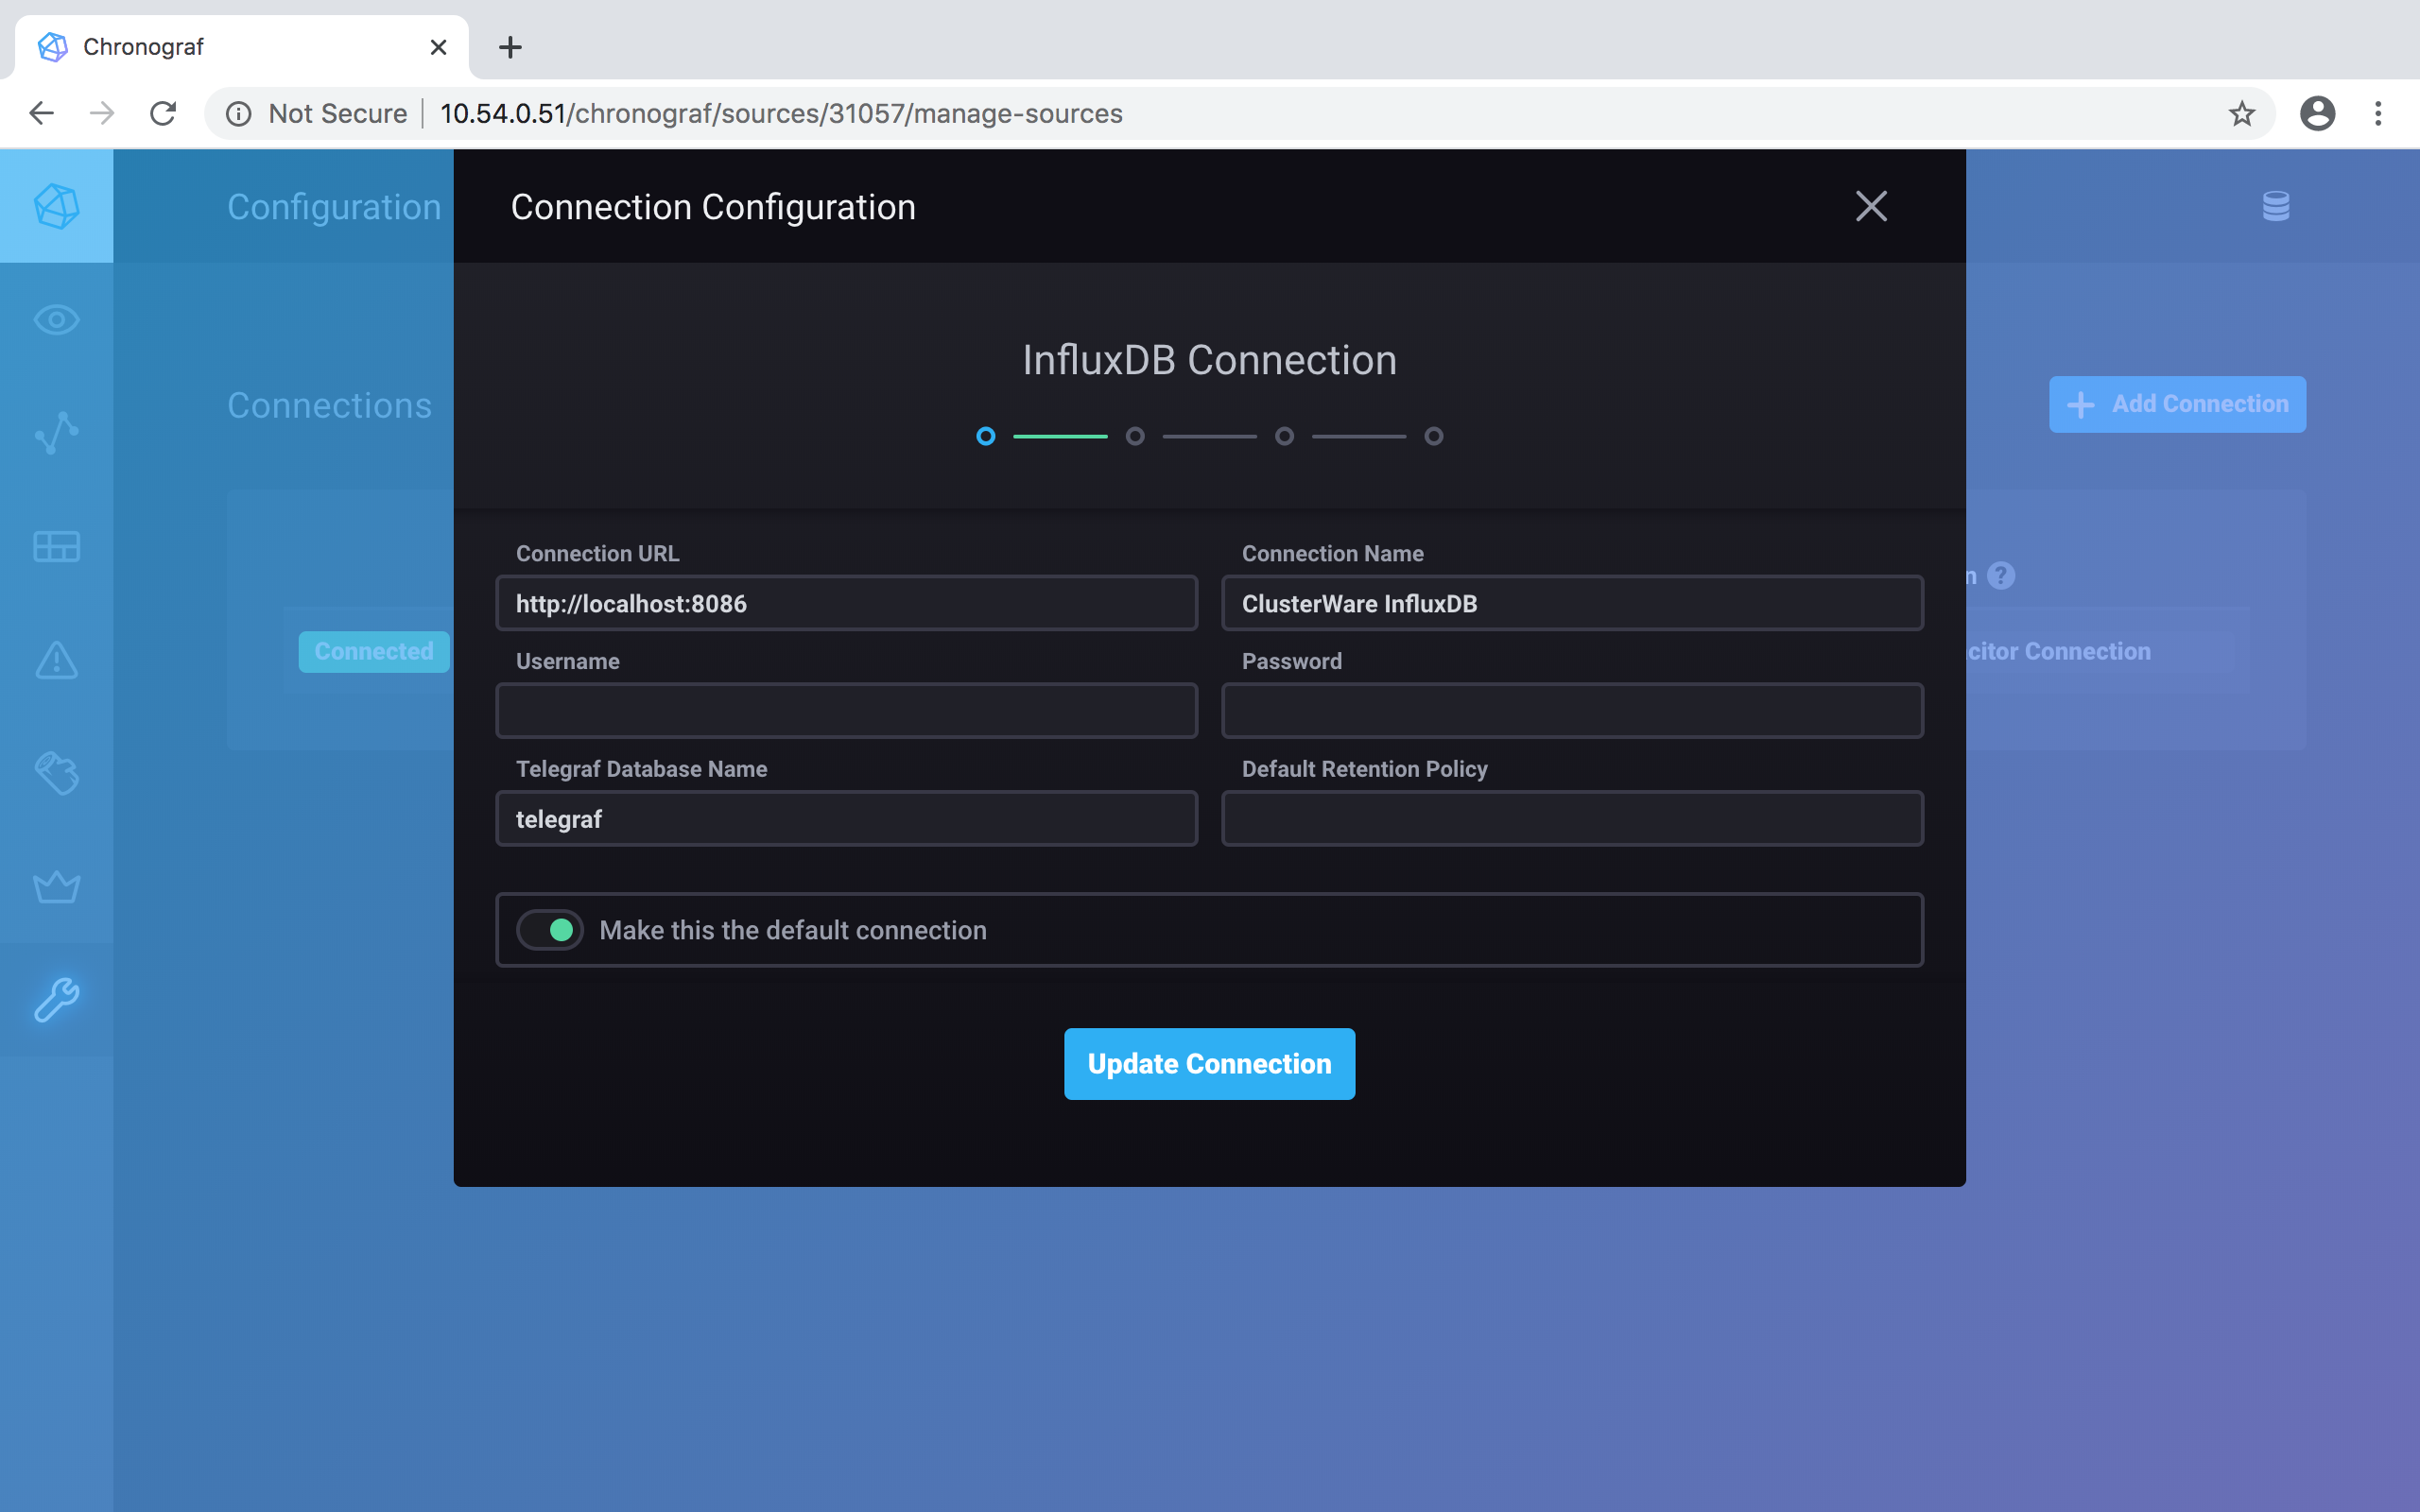Open Data Explorer graph icon in sidebar

(x=56, y=433)
